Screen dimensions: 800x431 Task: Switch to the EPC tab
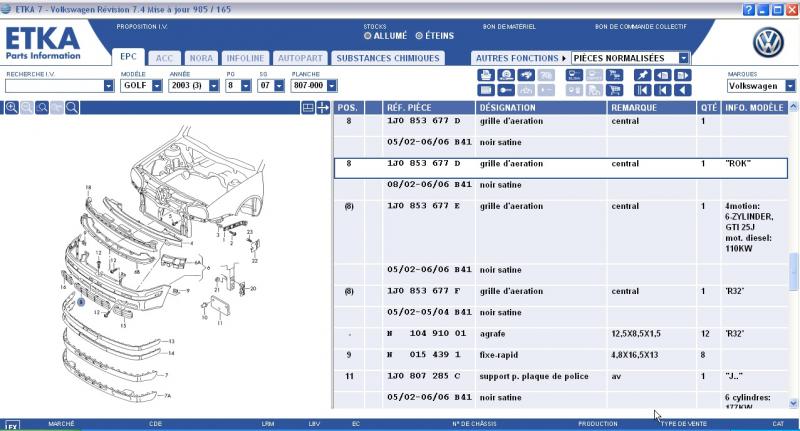point(128,57)
